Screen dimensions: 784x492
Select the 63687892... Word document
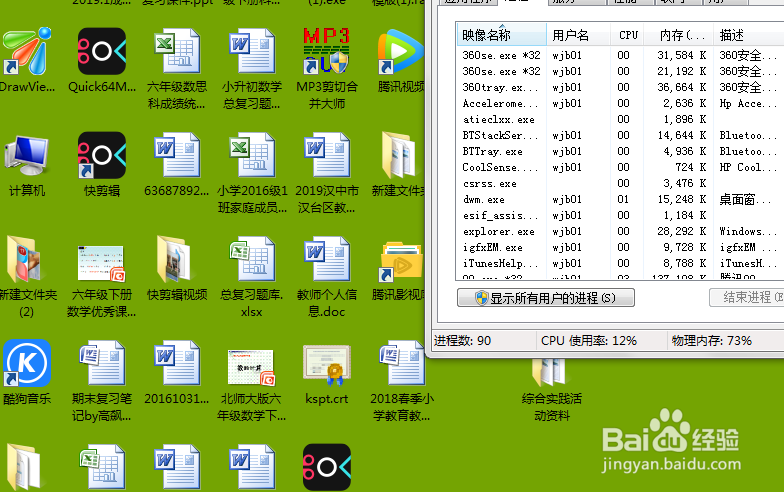pos(176,165)
